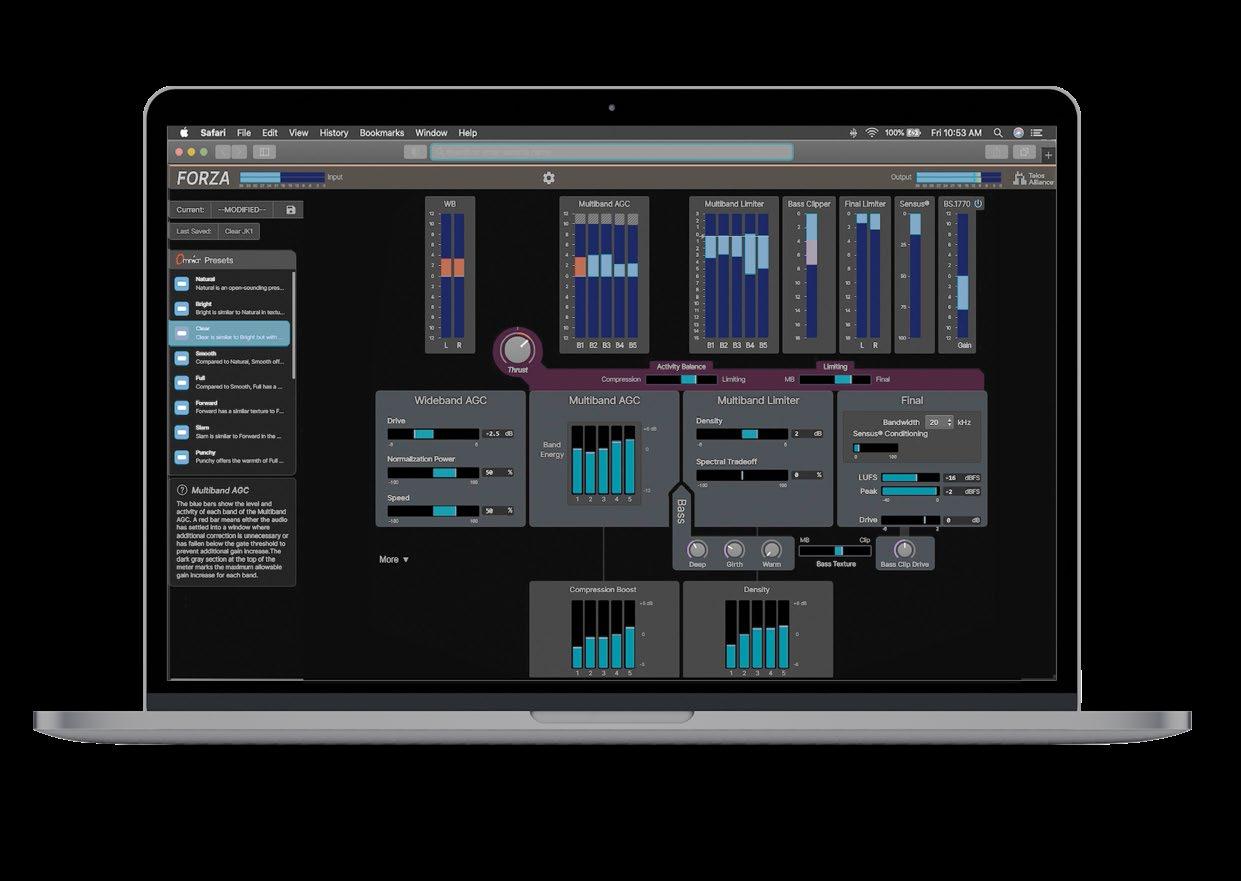
Task: Open the Bookmarks menu
Action: coord(382,132)
